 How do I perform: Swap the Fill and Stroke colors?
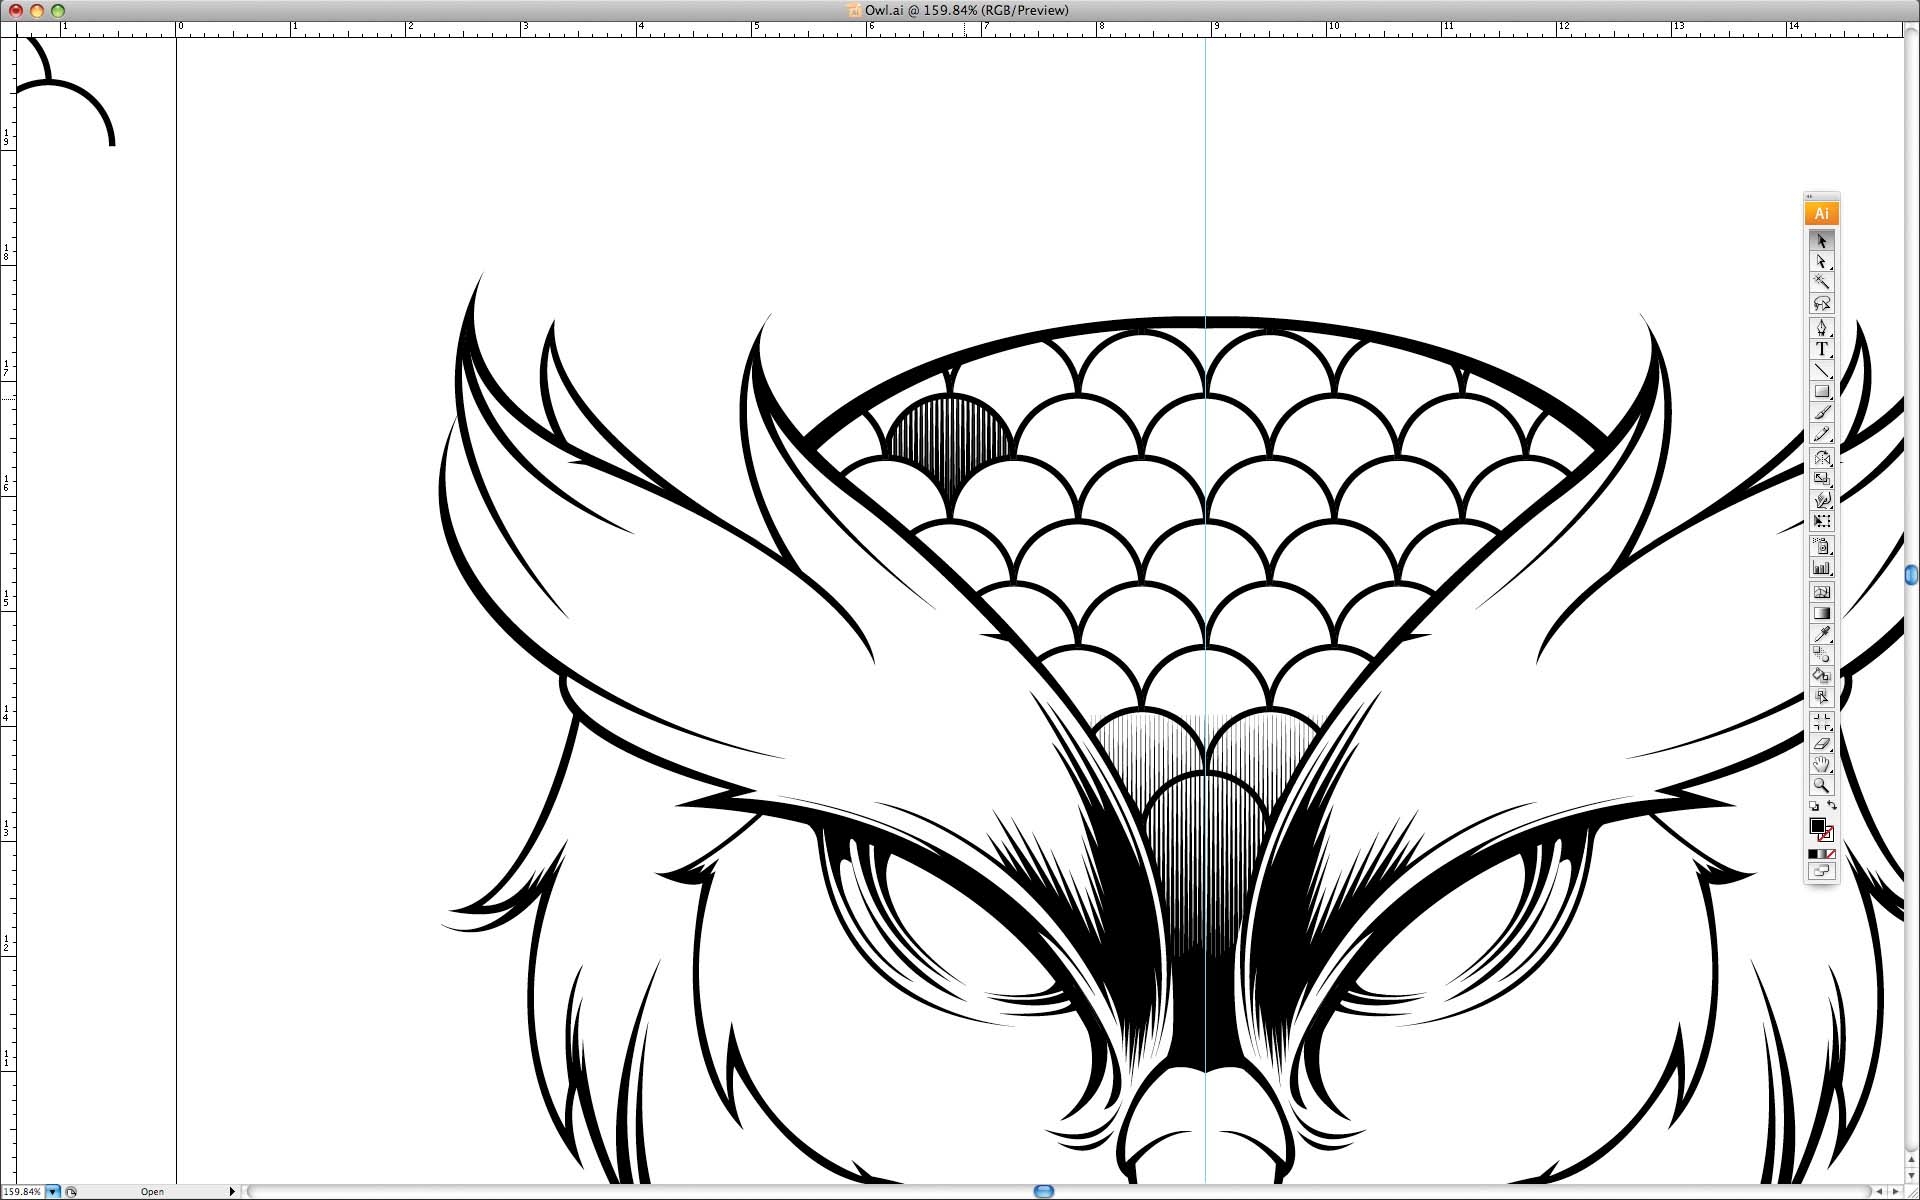point(1834,804)
